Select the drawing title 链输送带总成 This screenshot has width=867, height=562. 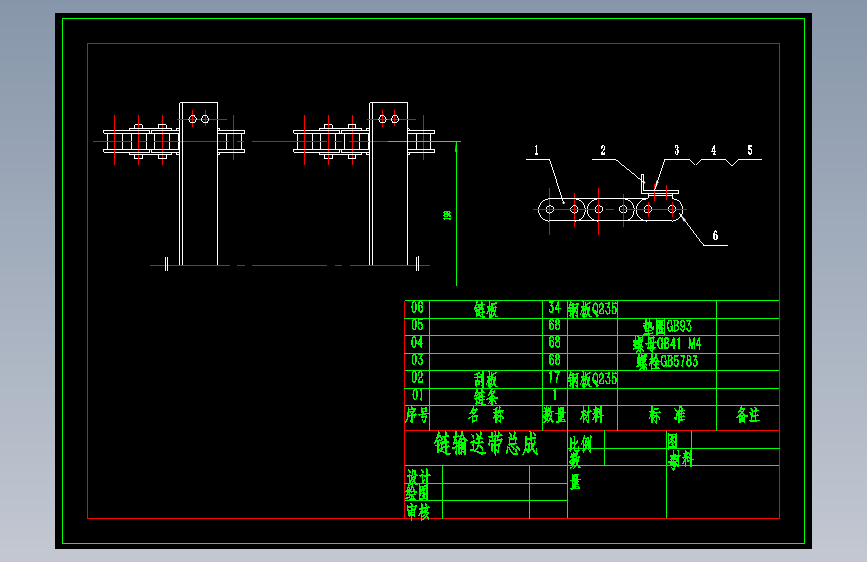[486, 444]
